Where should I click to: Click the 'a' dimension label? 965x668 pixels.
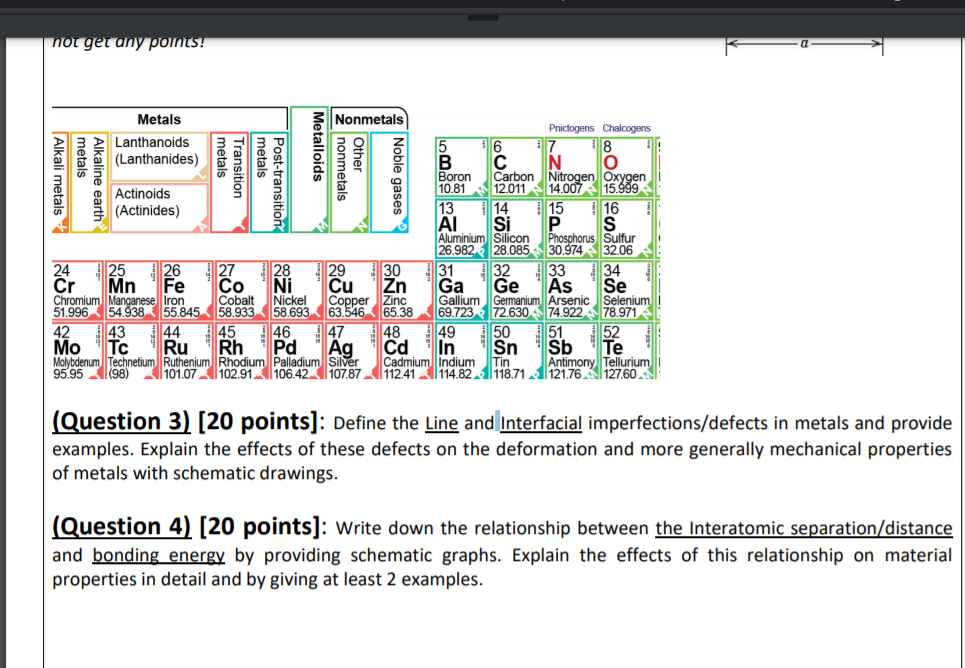804,44
